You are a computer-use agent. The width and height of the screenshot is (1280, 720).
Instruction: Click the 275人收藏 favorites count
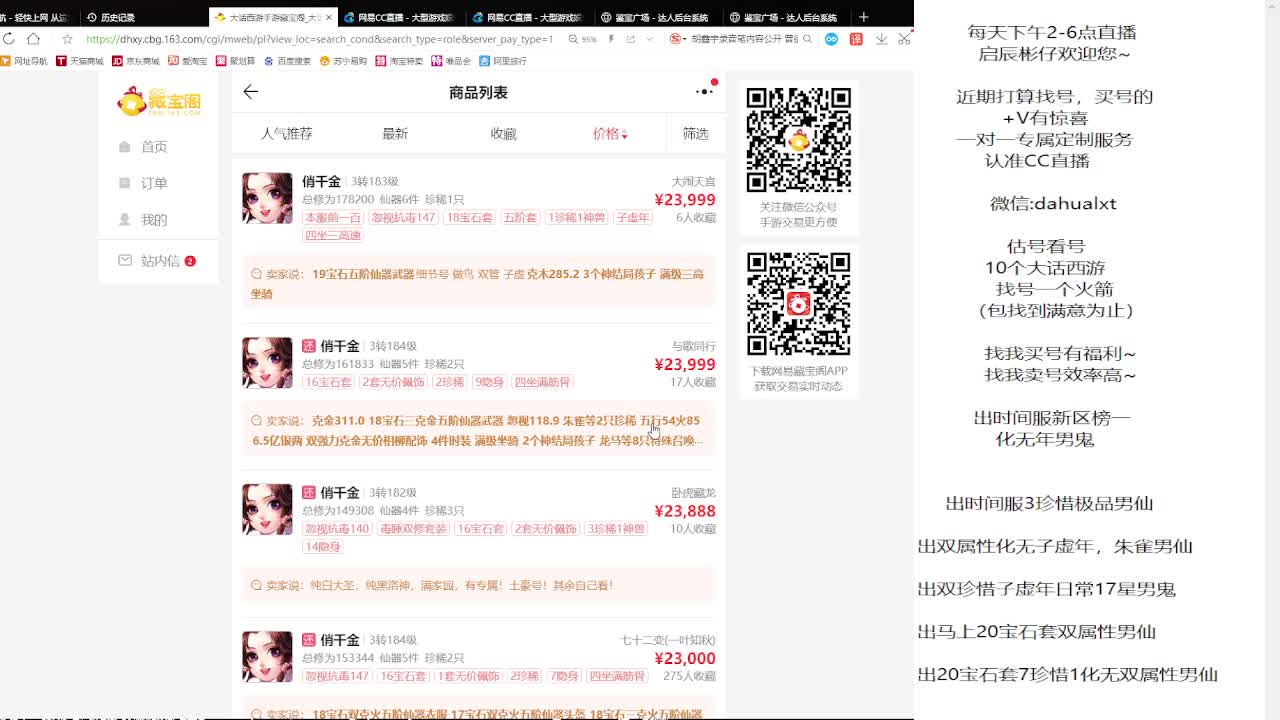tap(690, 677)
